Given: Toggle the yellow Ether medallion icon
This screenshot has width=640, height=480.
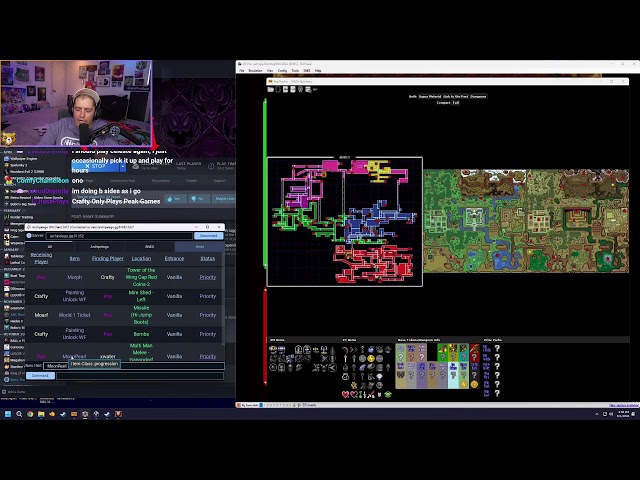Looking at the screenshot, I should click(371, 359).
